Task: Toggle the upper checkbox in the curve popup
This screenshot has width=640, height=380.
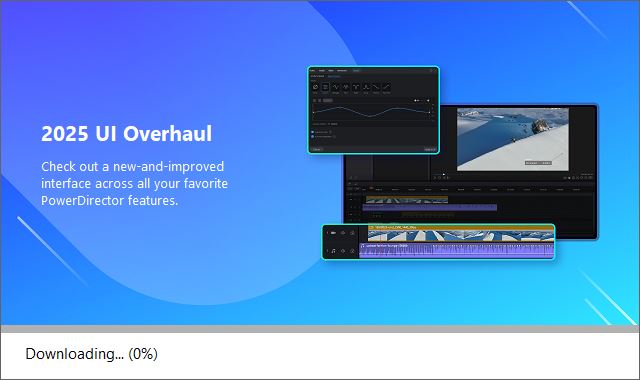Action: coord(313,132)
